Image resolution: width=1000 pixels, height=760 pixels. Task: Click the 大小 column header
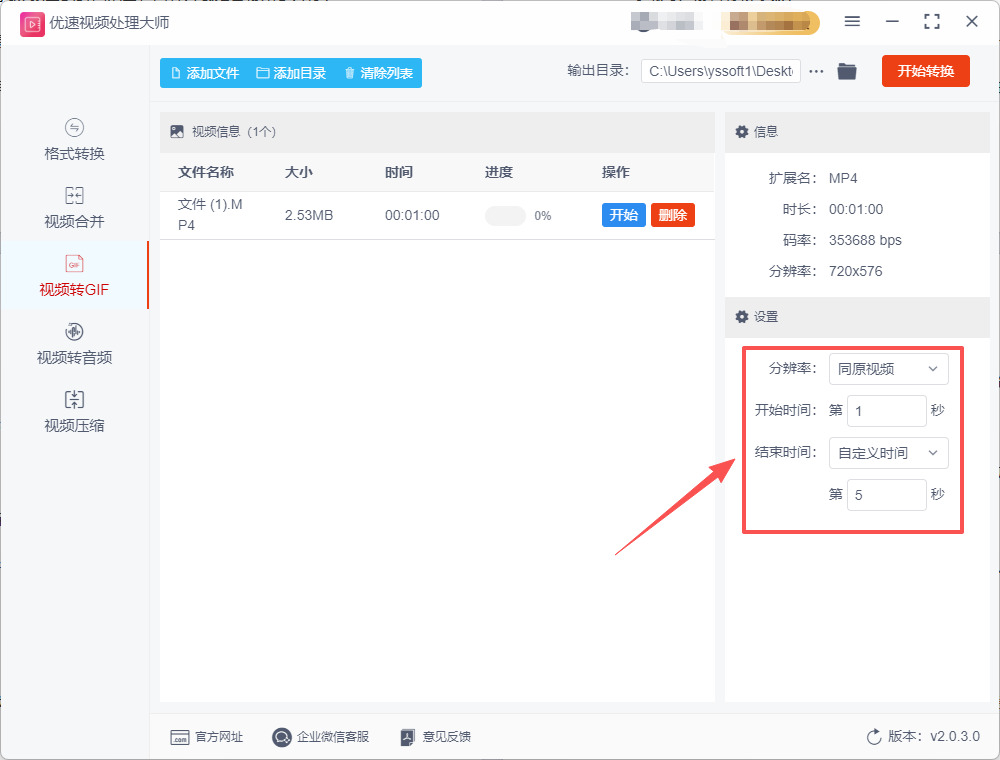tap(298, 172)
